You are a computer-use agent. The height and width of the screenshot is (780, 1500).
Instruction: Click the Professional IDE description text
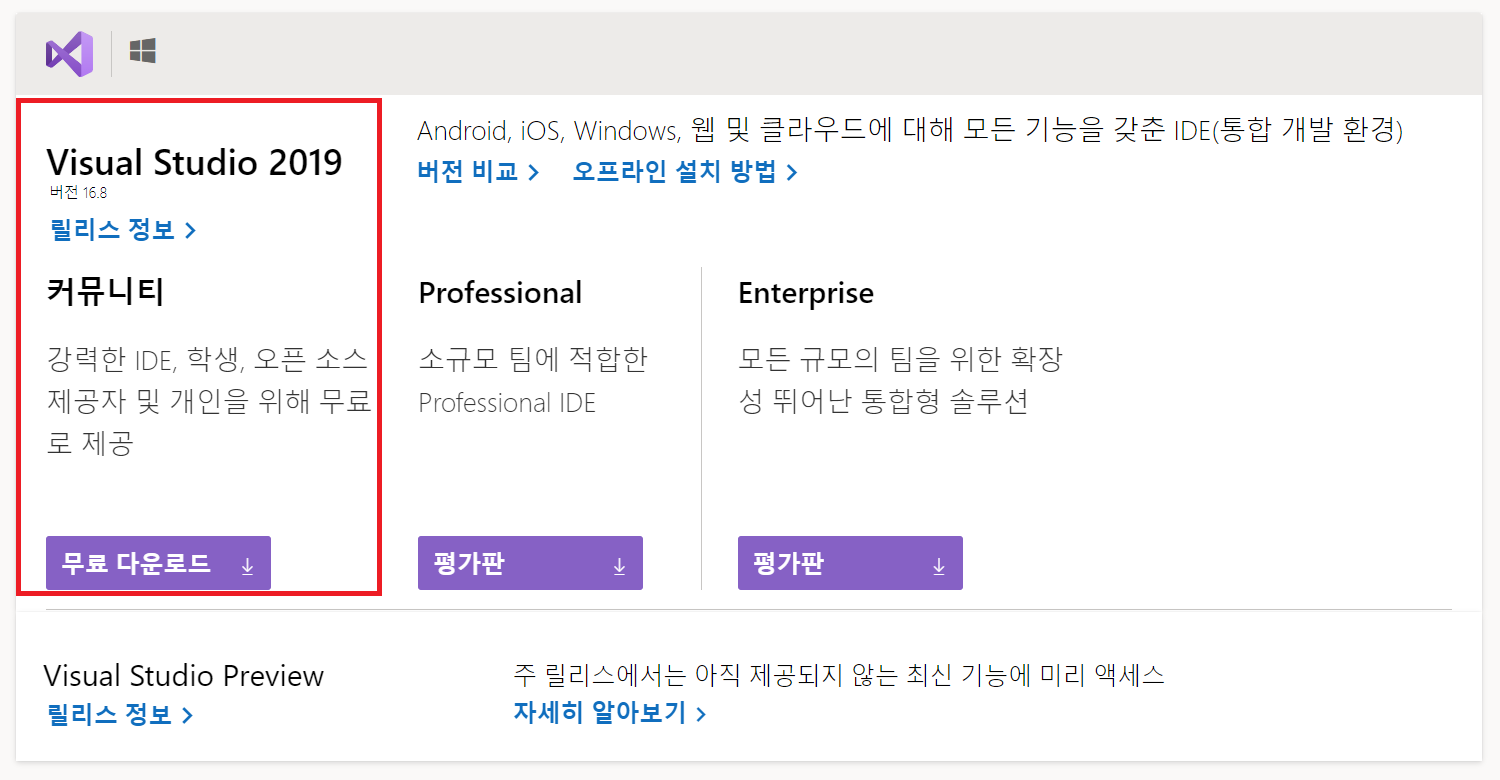coord(507,403)
